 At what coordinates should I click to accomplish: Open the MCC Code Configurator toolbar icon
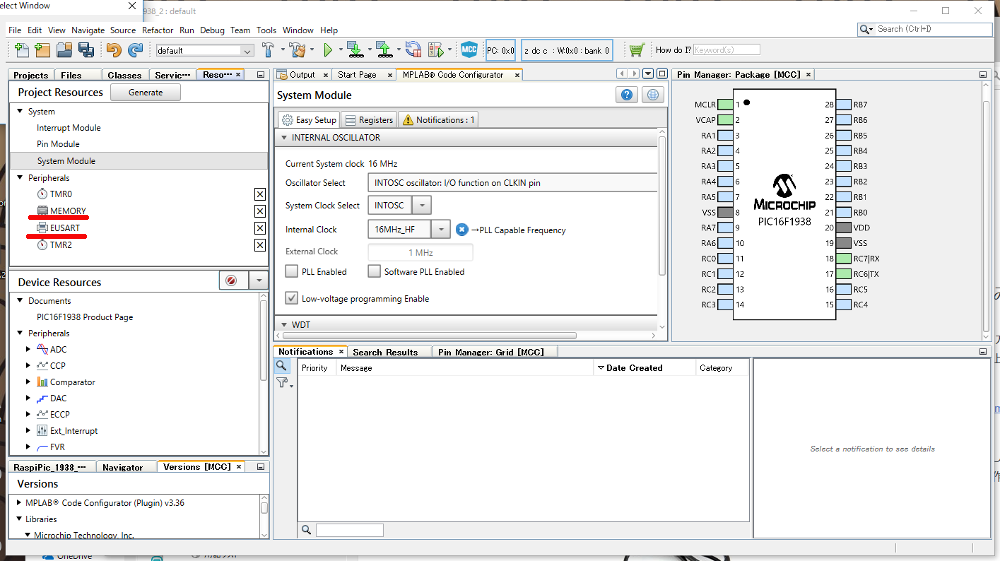tap(469, 50)
